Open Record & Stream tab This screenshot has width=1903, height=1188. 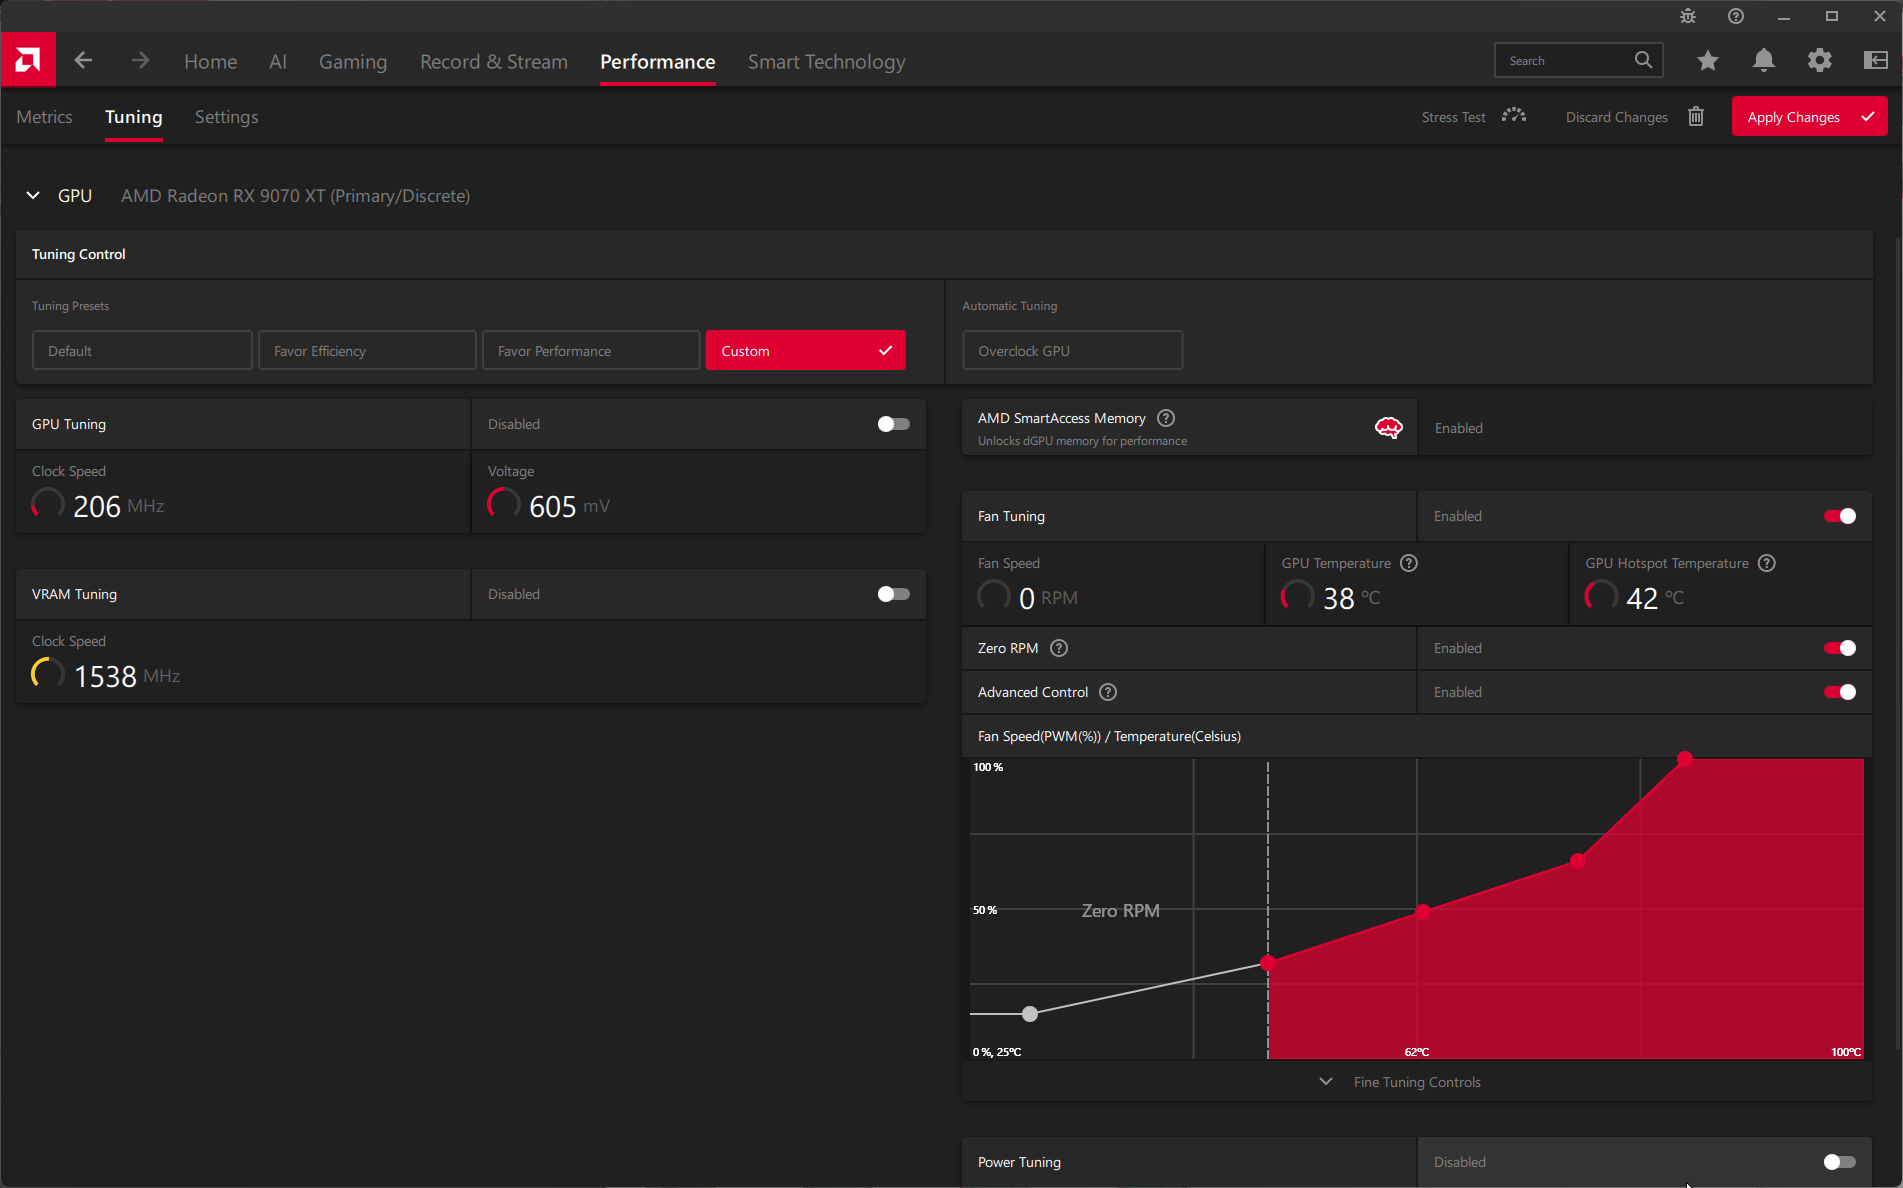pyautogui.click(x=494, y=61)
